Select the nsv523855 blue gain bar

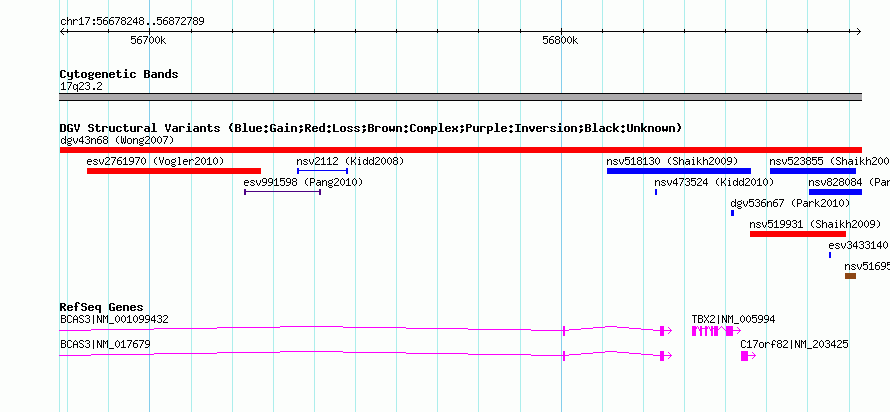tap(813, 171)
